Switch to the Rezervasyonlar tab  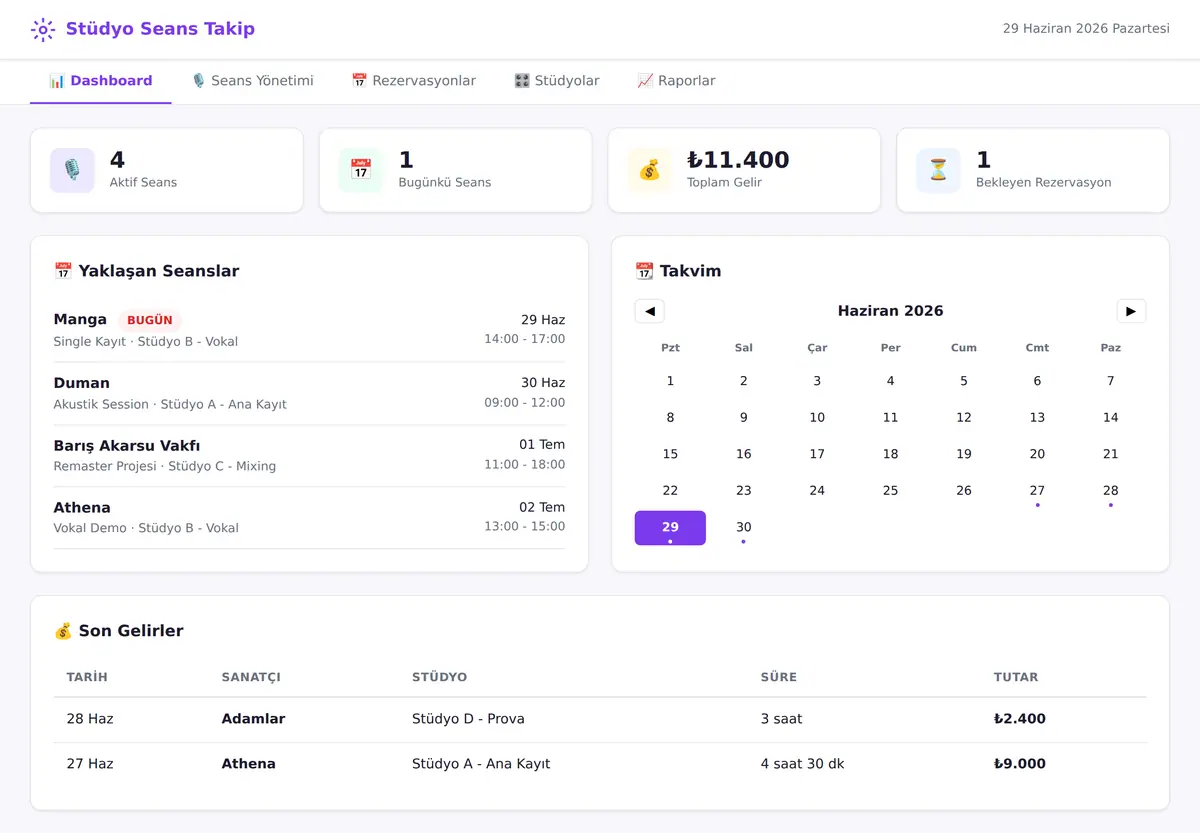tap(413, 81)
